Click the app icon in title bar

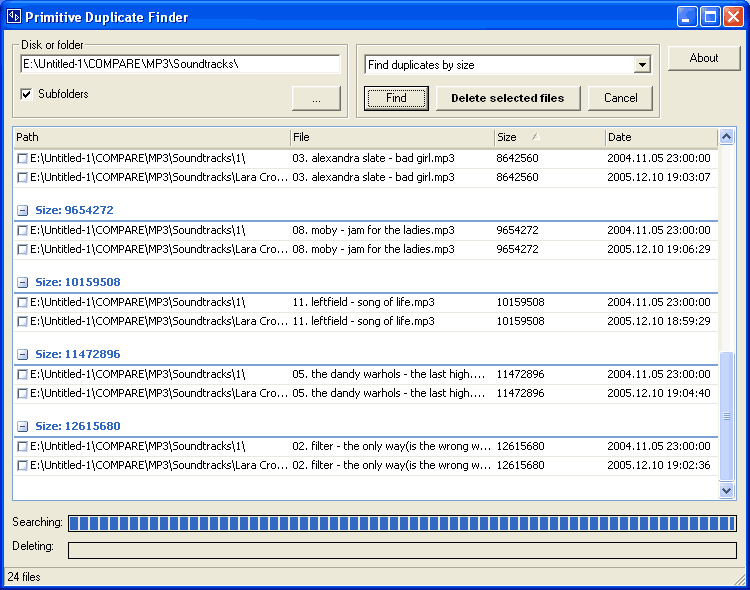[x=14, y=16]
